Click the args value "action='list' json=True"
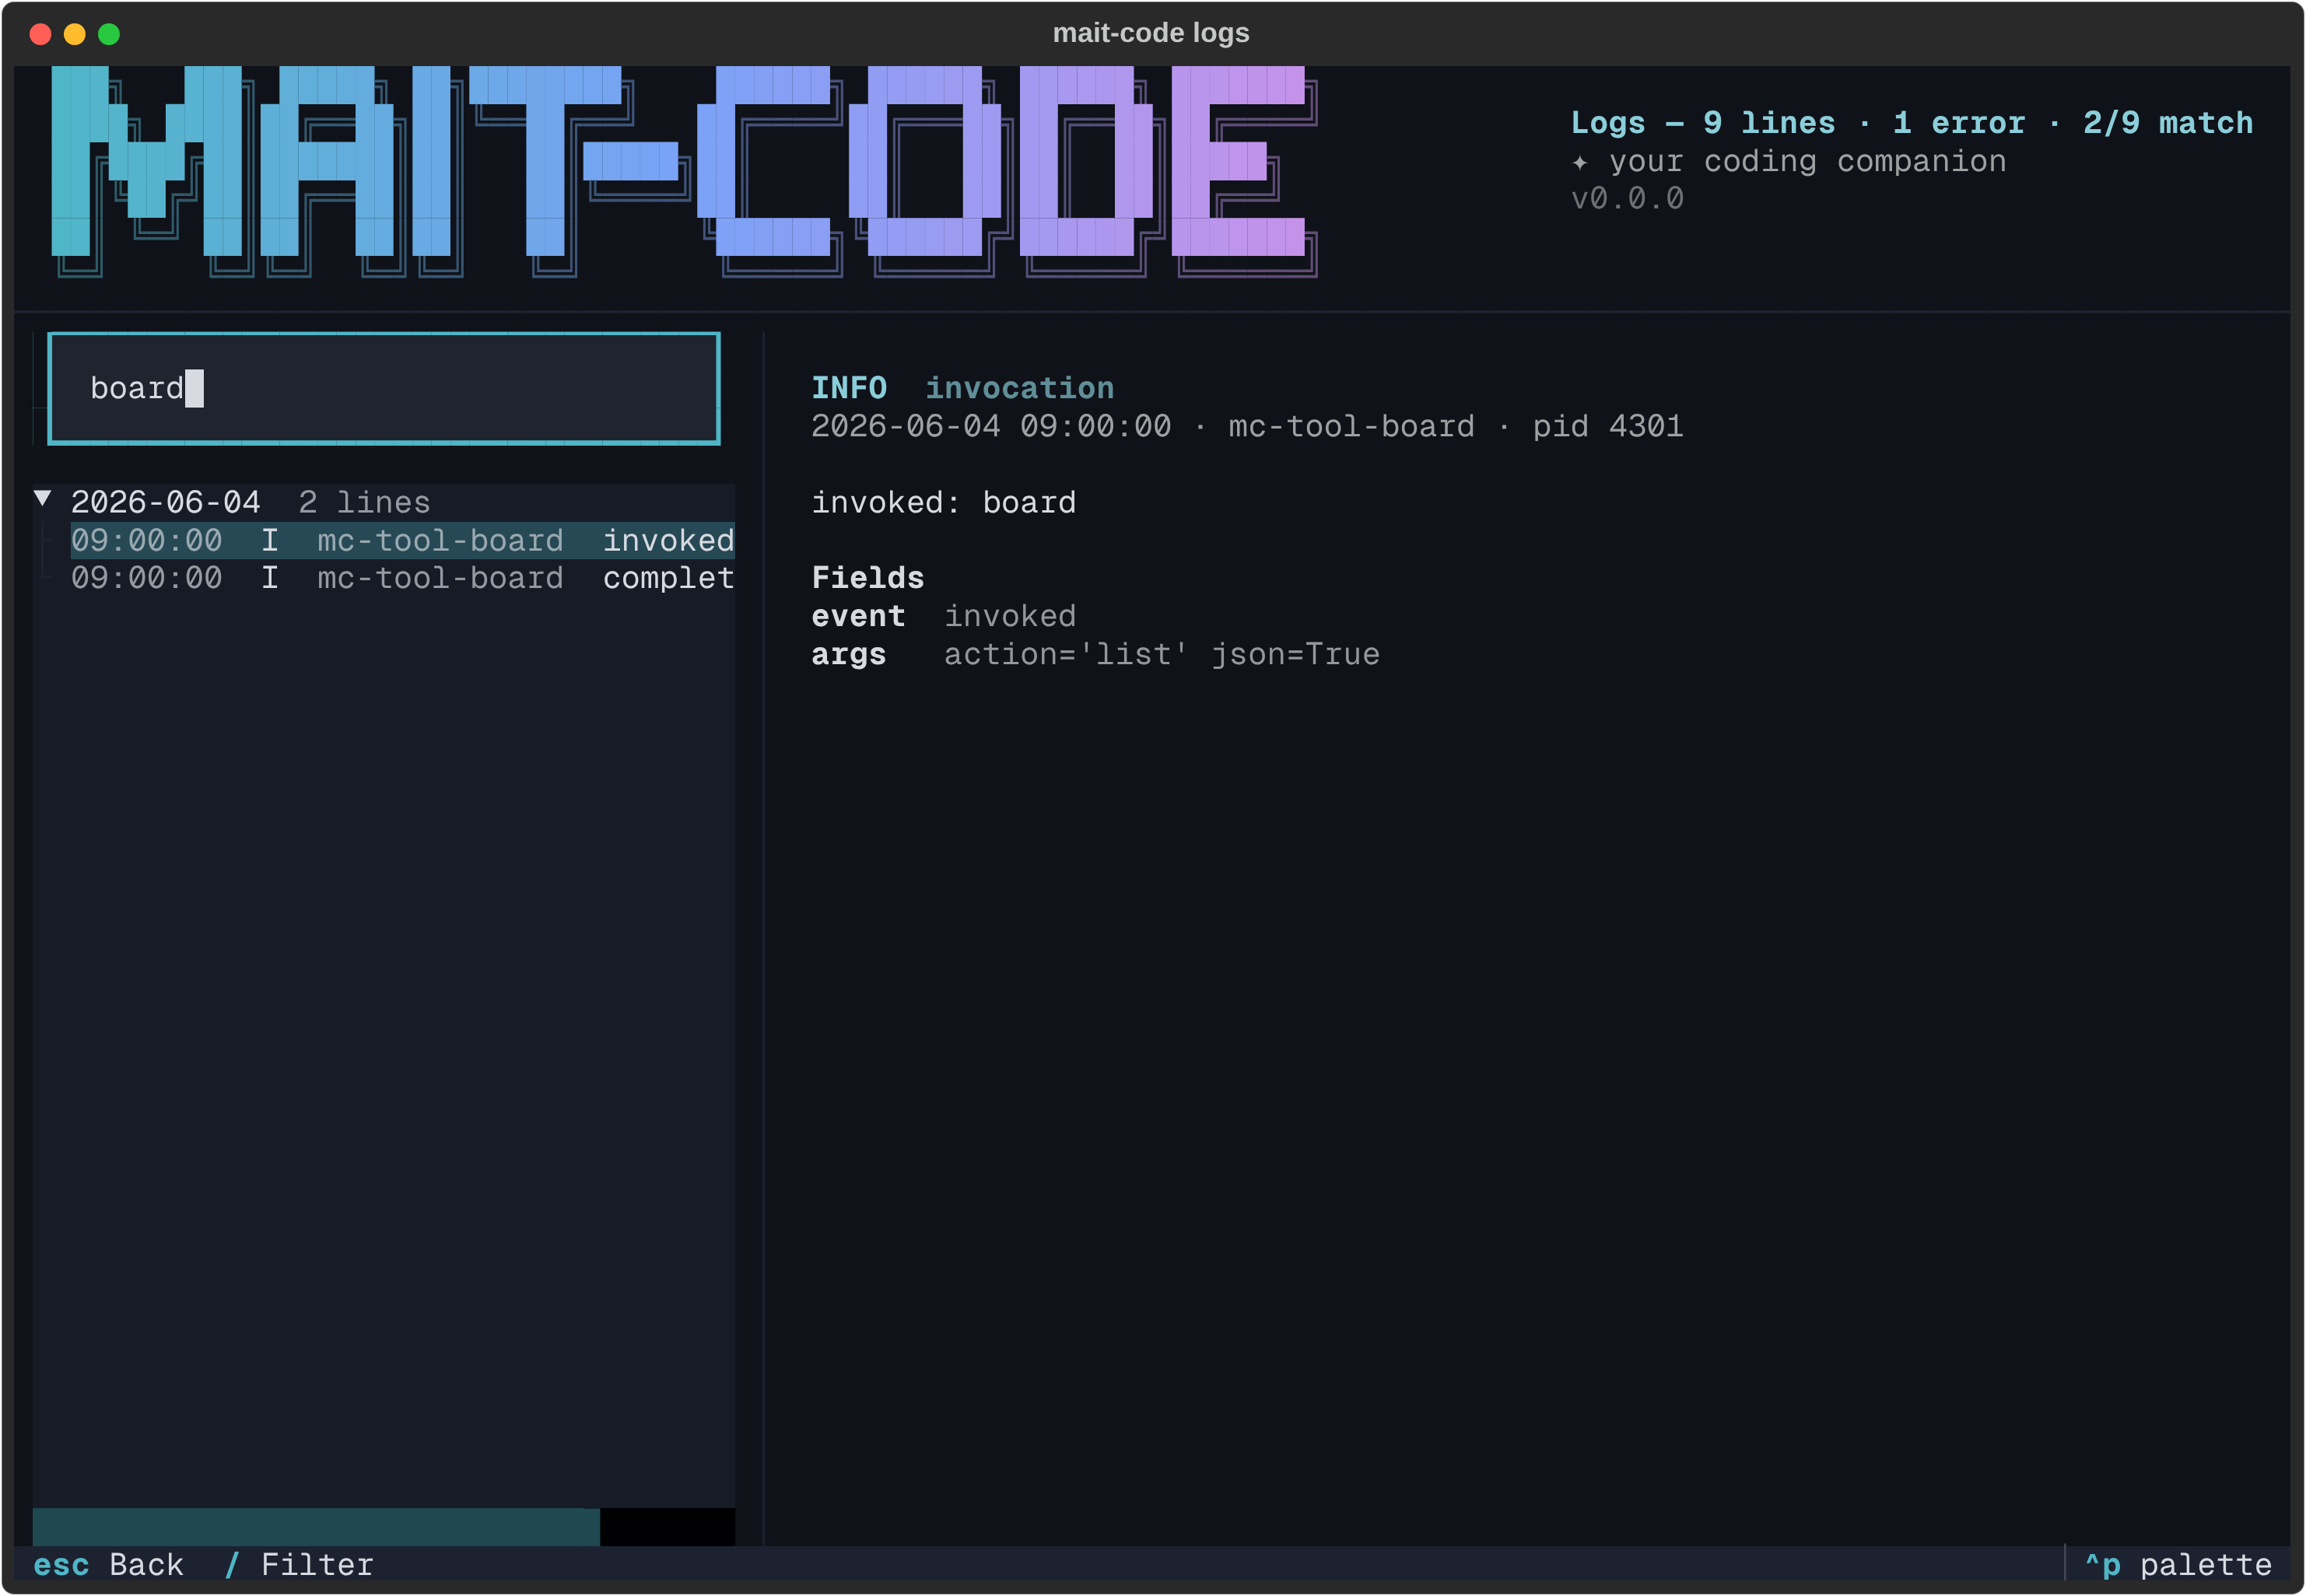This screenshot has width=2306, height=1596. click(1161, 655)
